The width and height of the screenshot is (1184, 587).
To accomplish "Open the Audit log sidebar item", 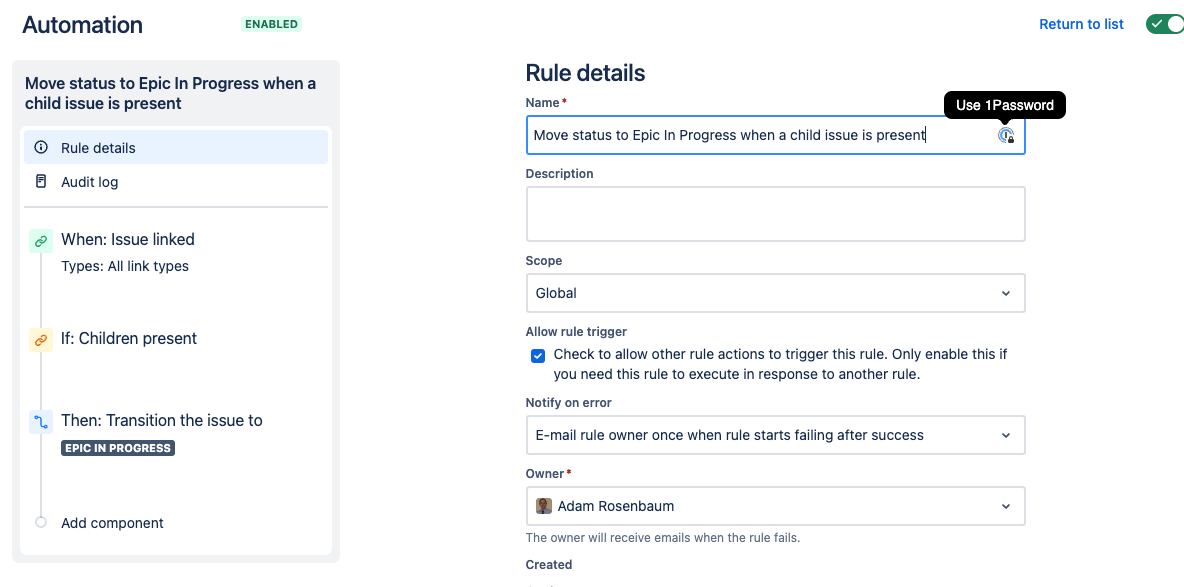I will point(176,182).
